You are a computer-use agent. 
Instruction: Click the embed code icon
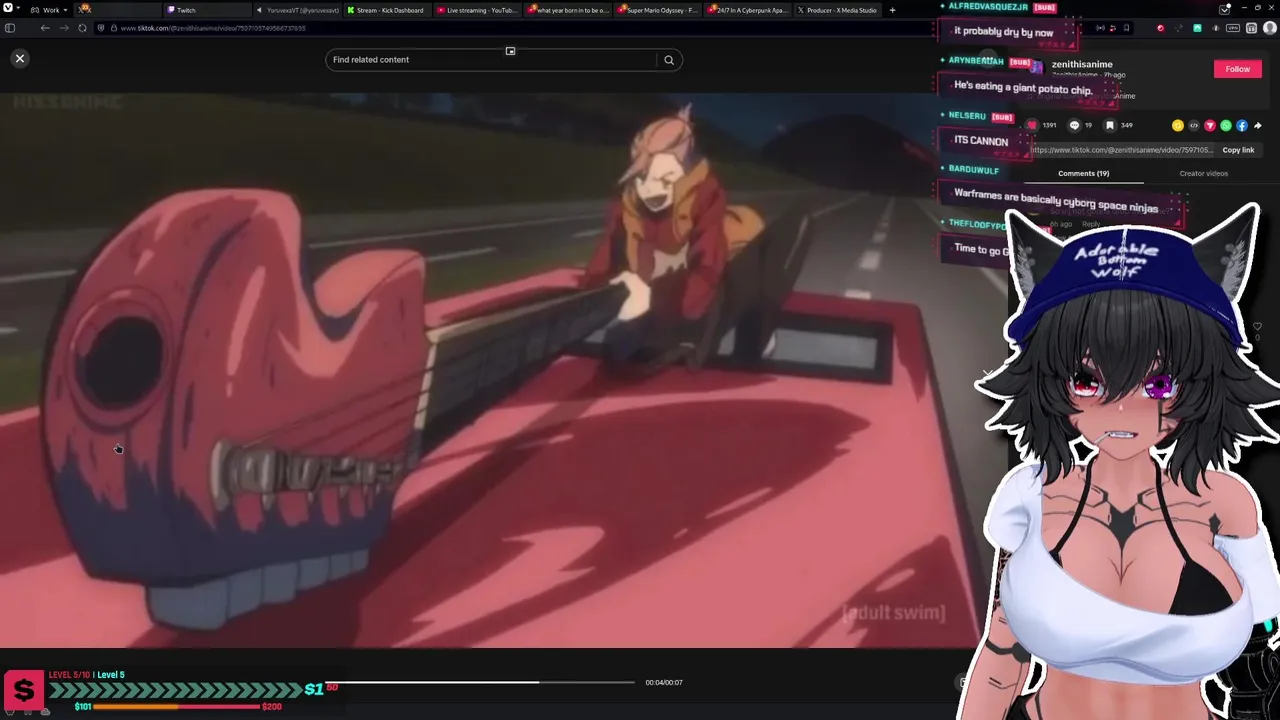(x=1194, y=125)
